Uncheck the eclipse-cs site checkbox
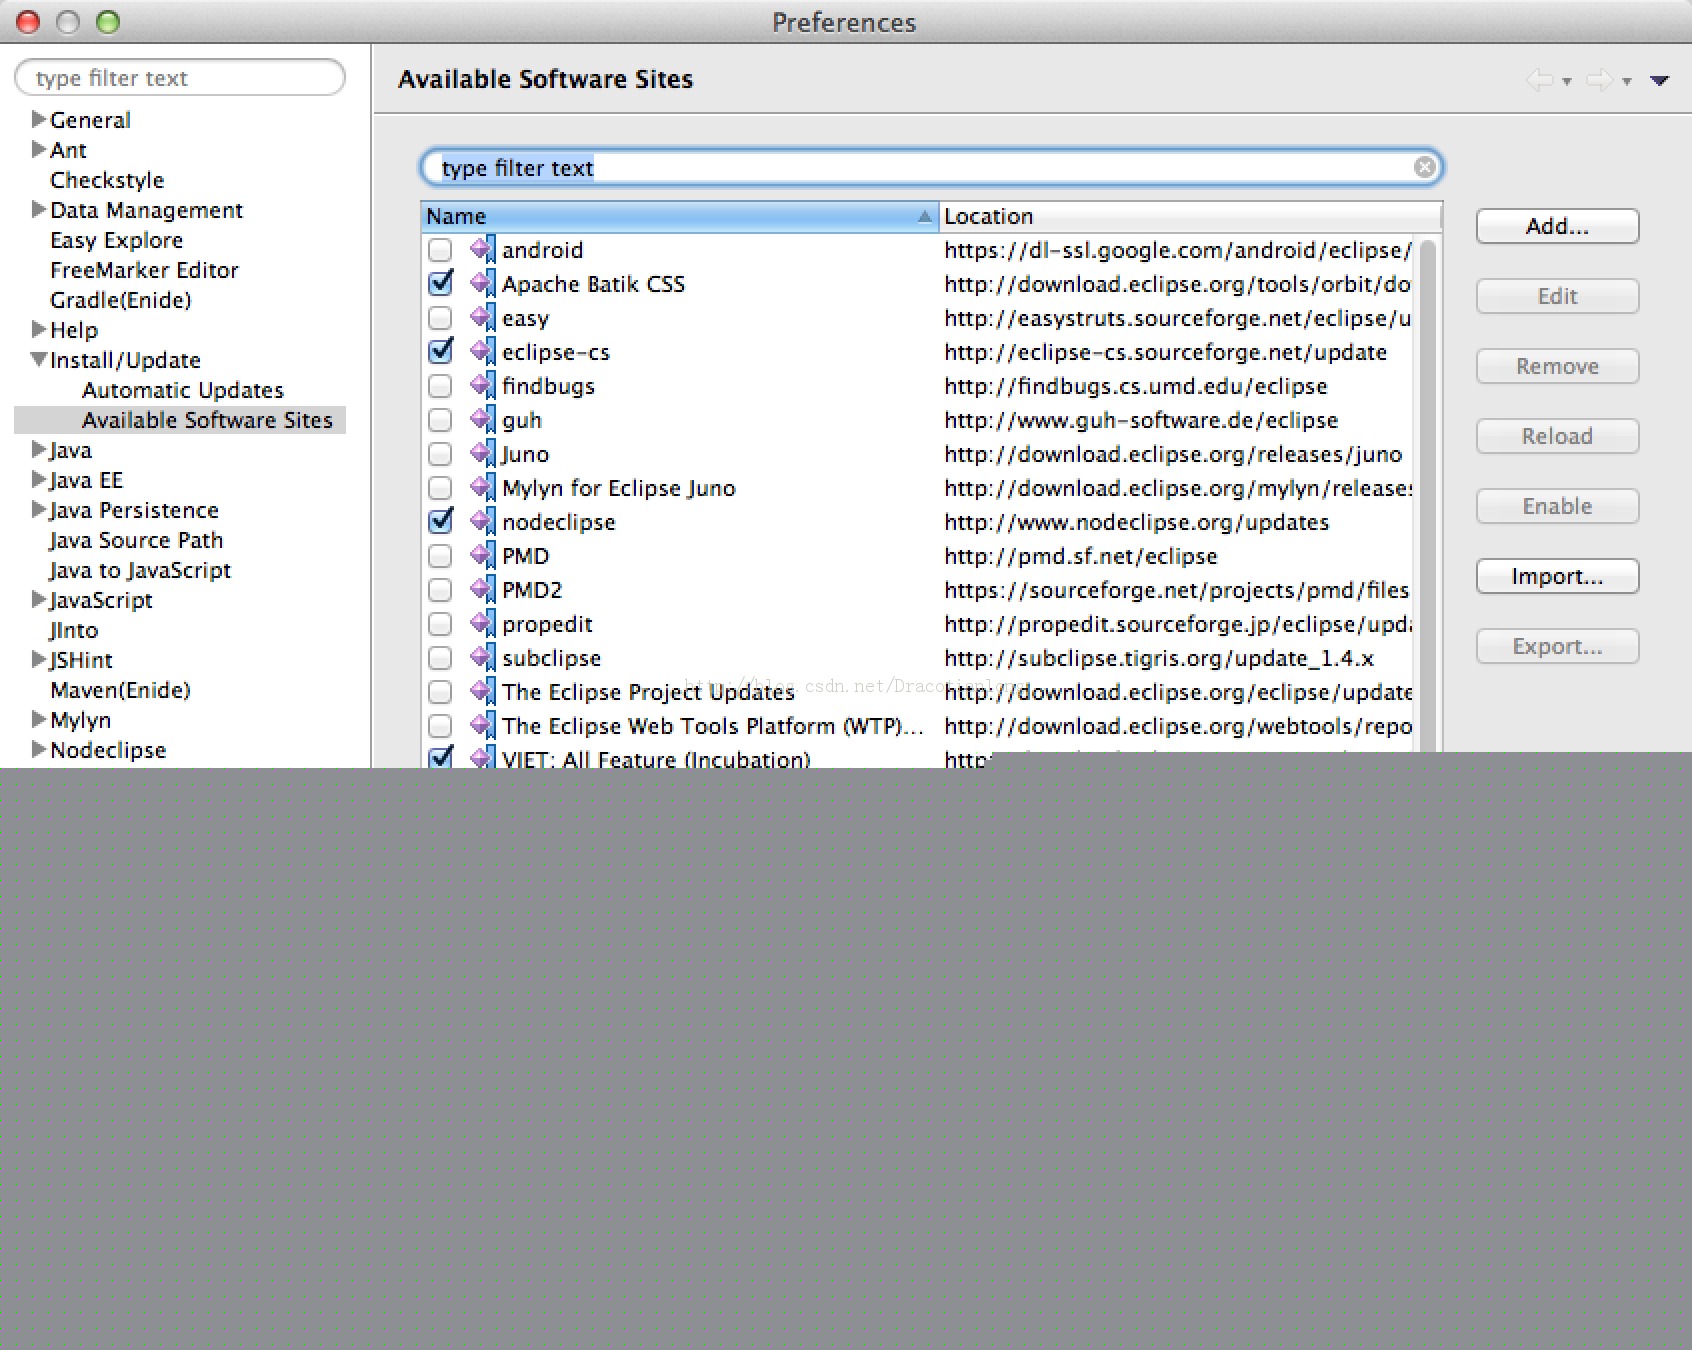 pos(440,351)
